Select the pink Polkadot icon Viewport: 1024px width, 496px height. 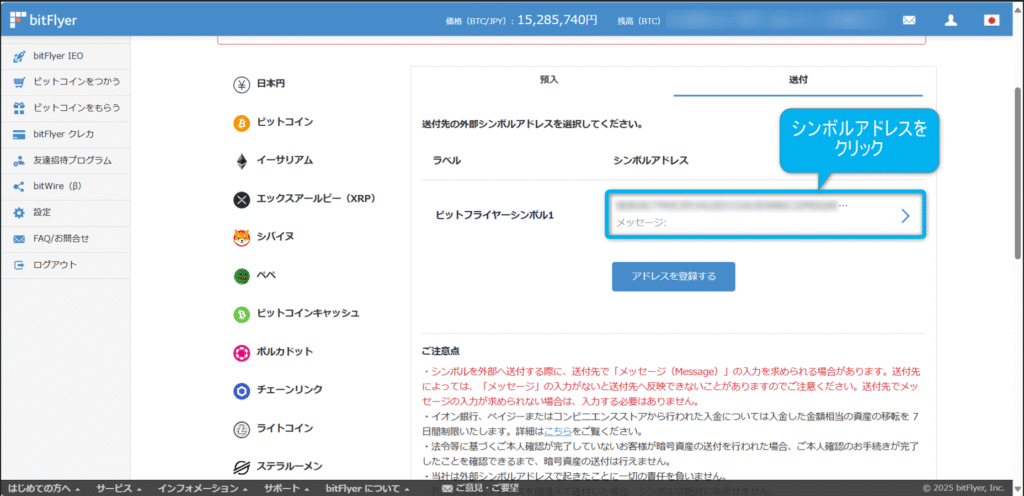(x=242, y=352)
